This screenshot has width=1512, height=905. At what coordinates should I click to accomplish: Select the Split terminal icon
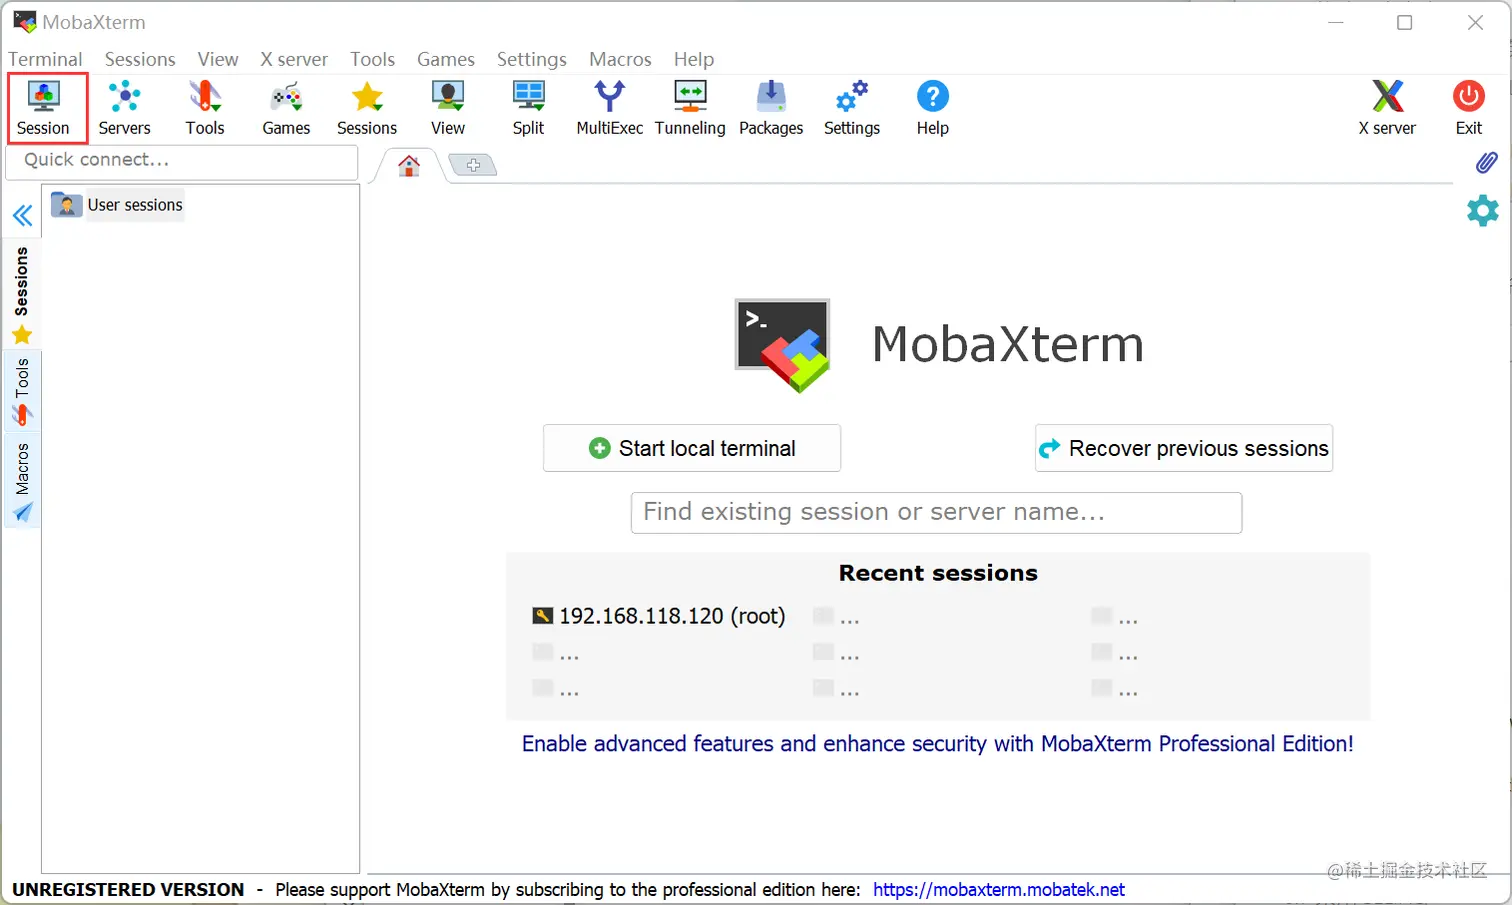coord(528,108)
